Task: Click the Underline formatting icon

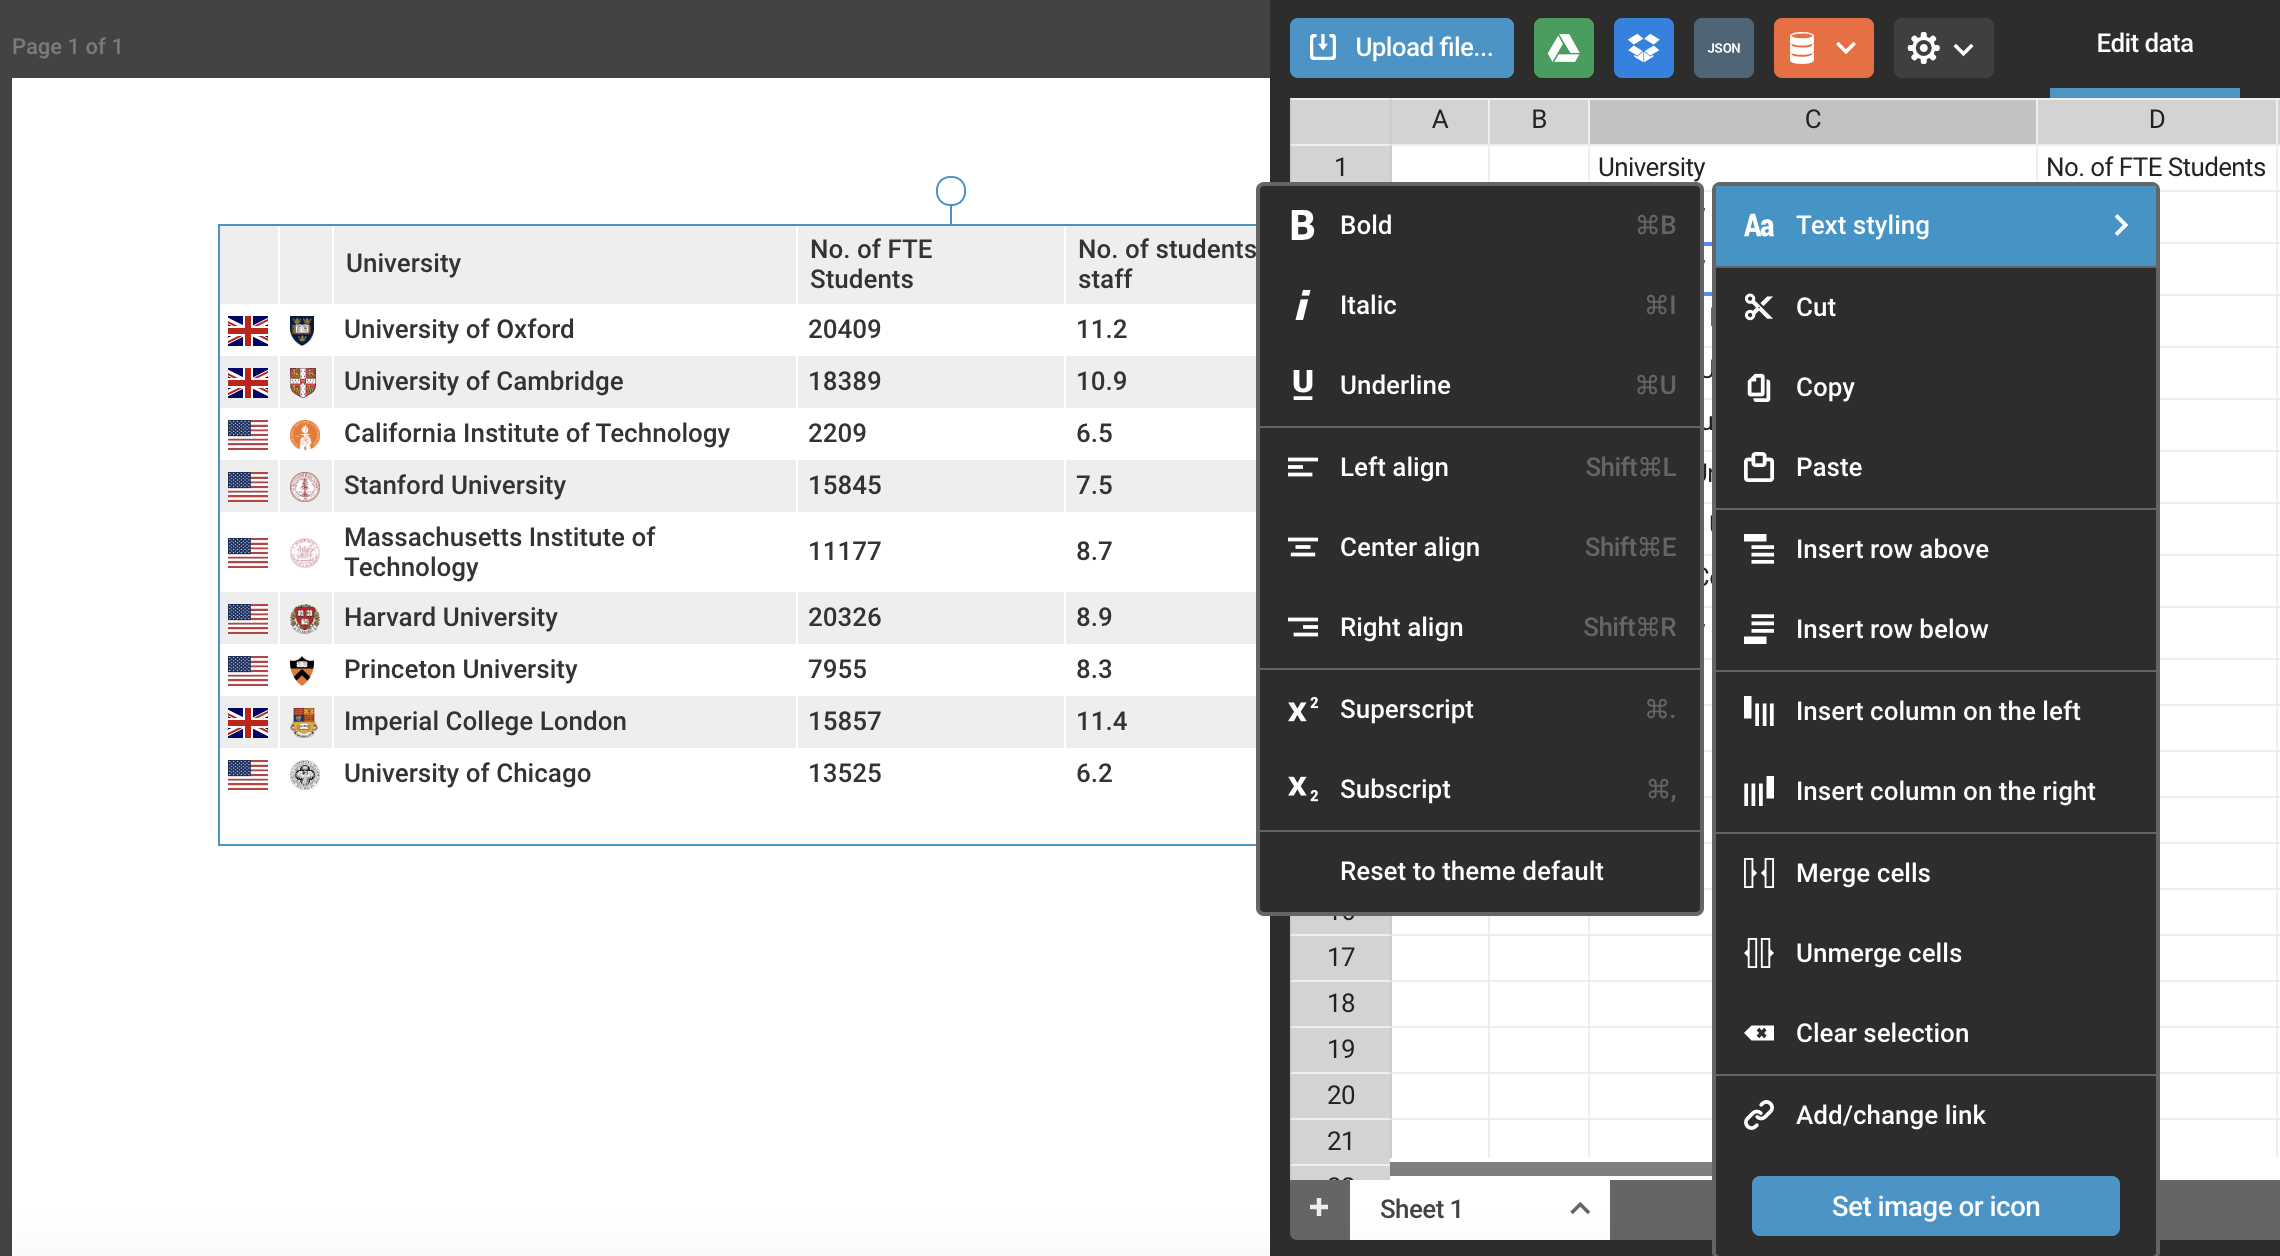Action: click(1301, 385)
